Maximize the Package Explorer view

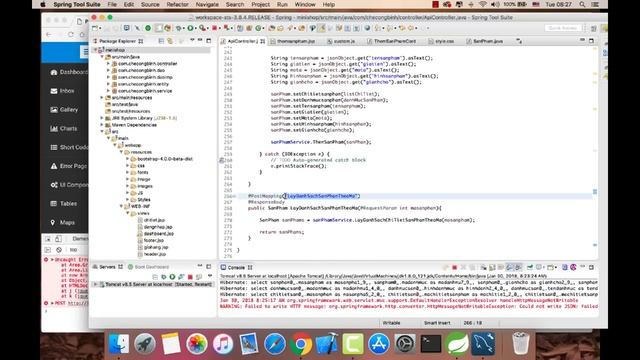209,40
